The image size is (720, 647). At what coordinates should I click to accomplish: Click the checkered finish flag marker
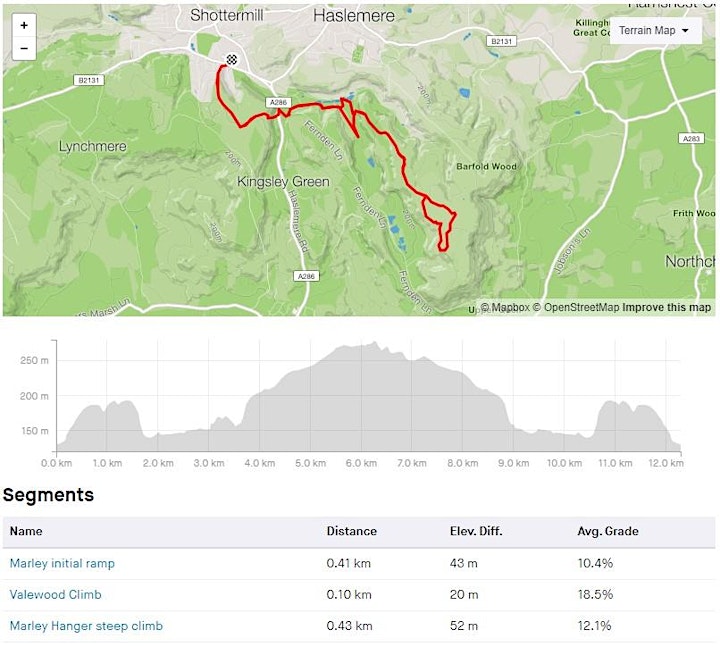(x=231, y=59)
